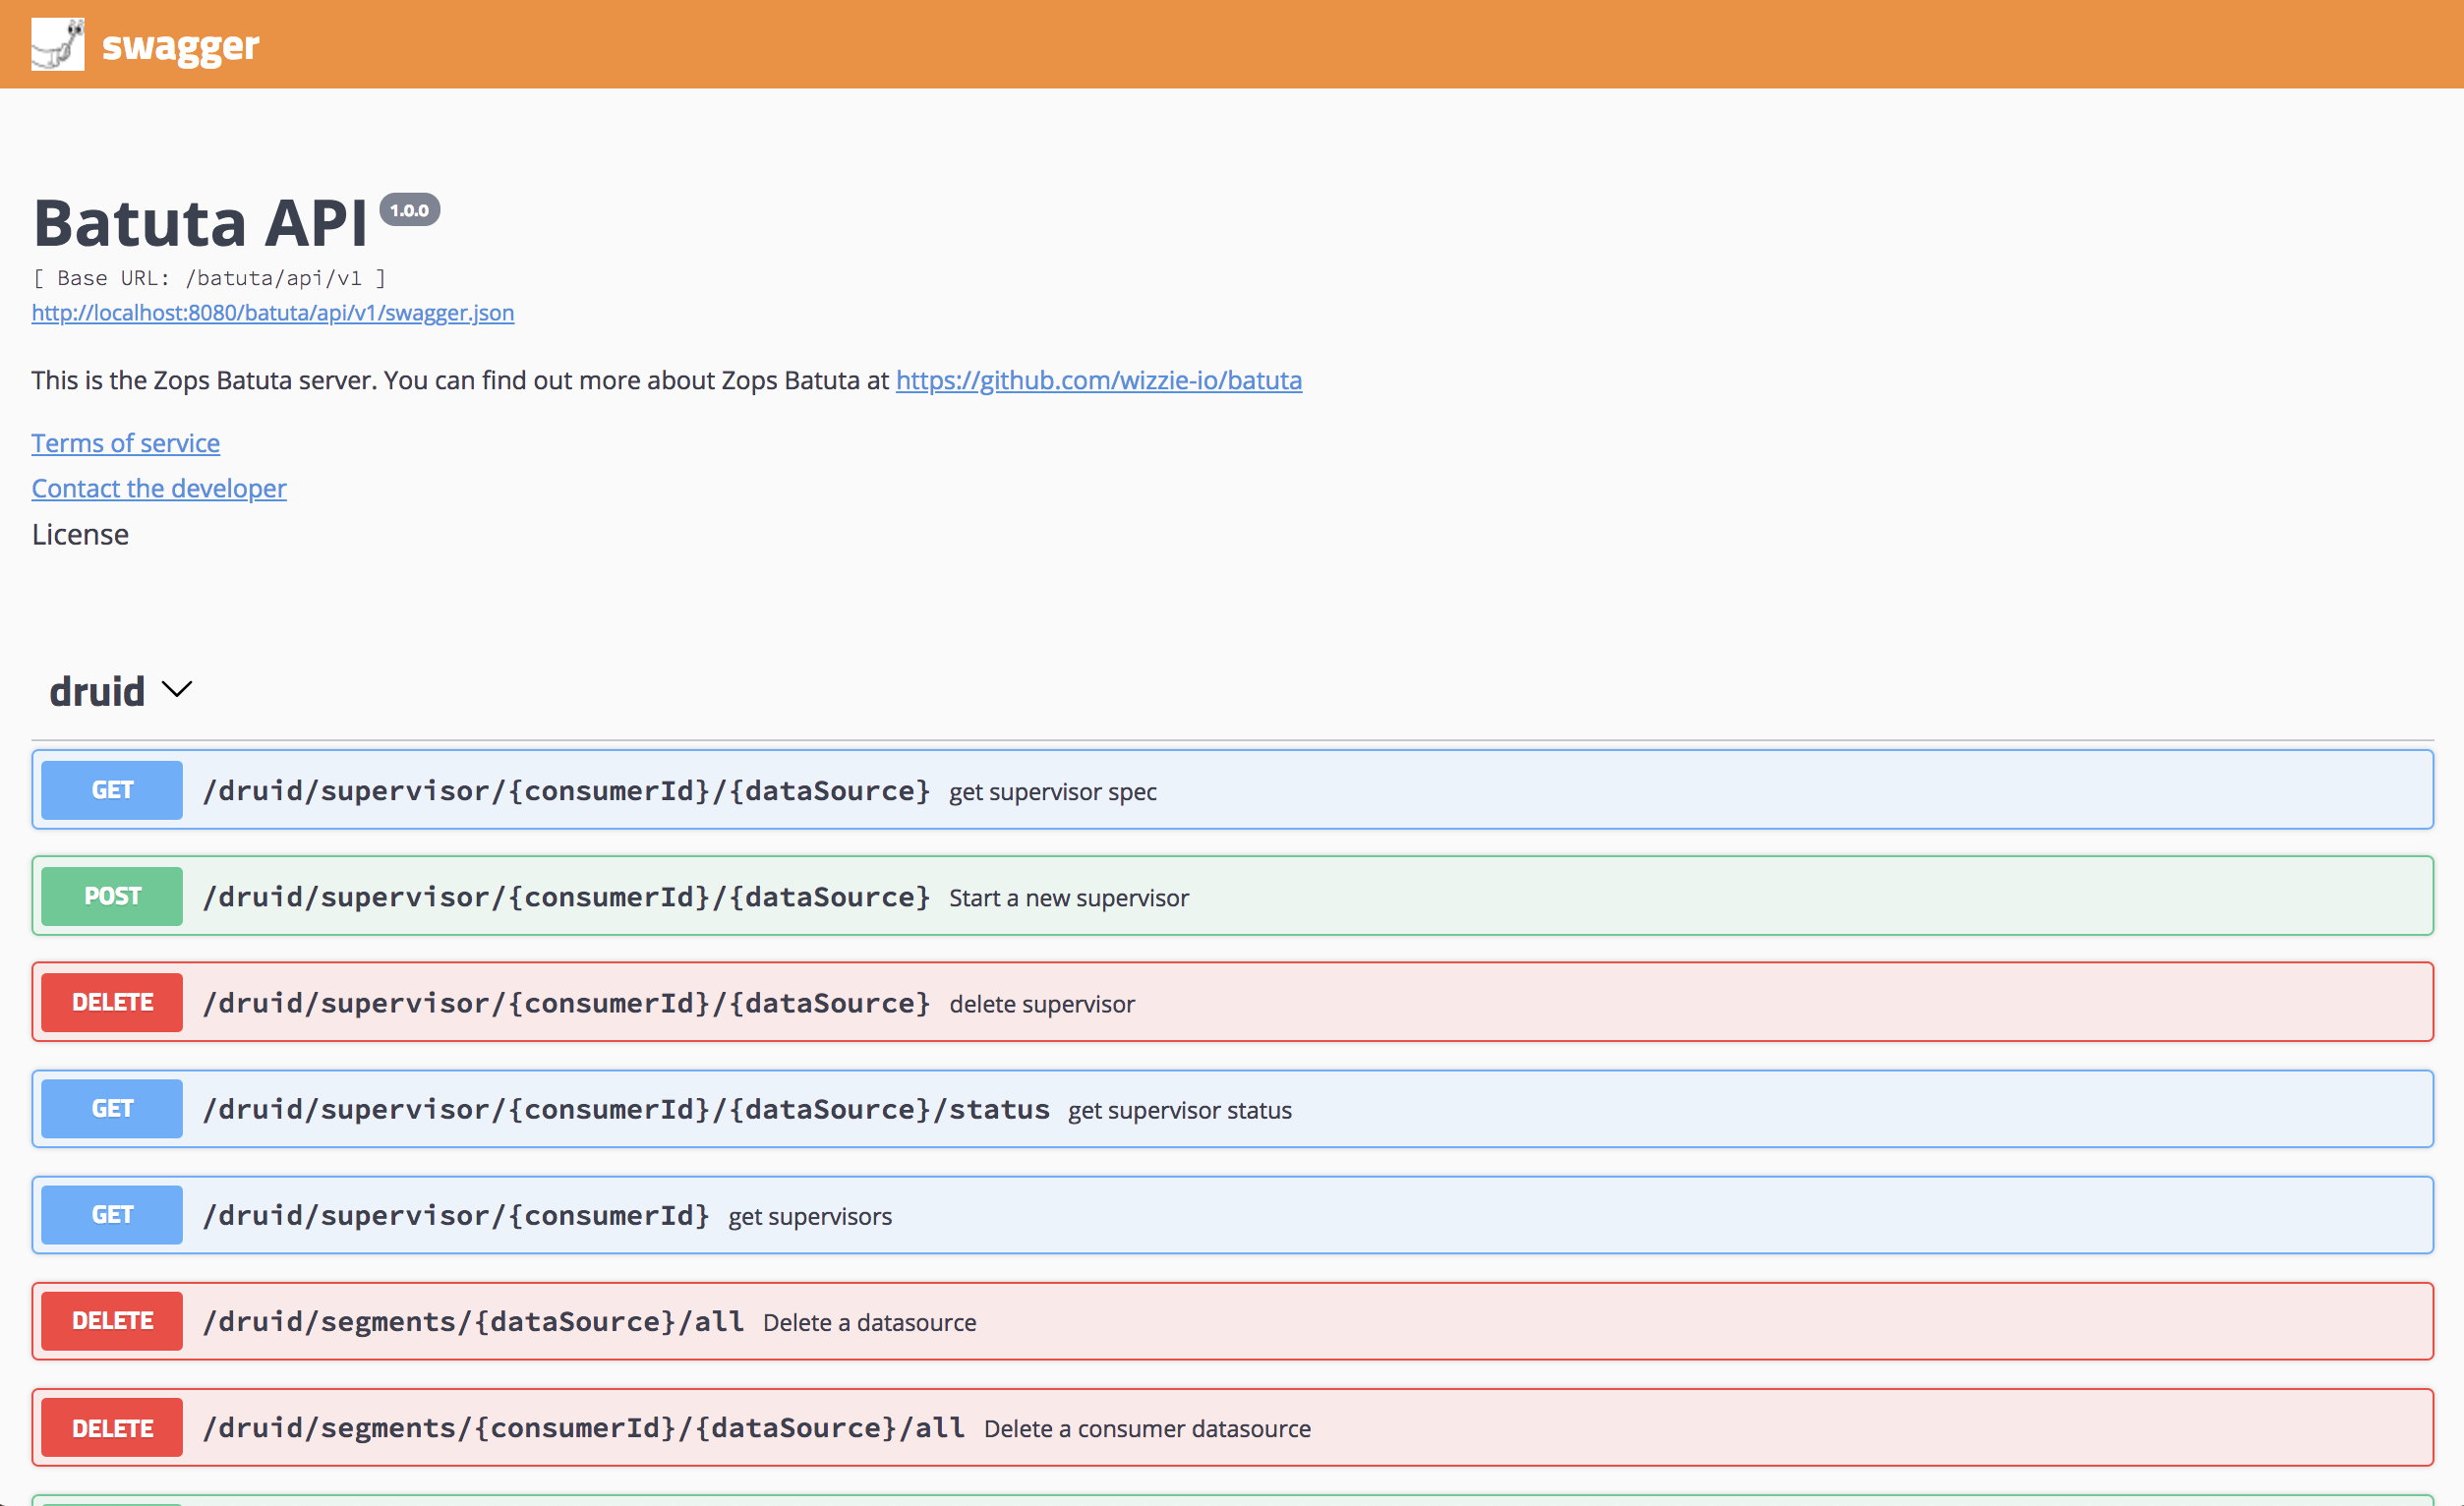Click the 'get supervisors' summary text
Screen dimensions: 2464x1506
810,1216
